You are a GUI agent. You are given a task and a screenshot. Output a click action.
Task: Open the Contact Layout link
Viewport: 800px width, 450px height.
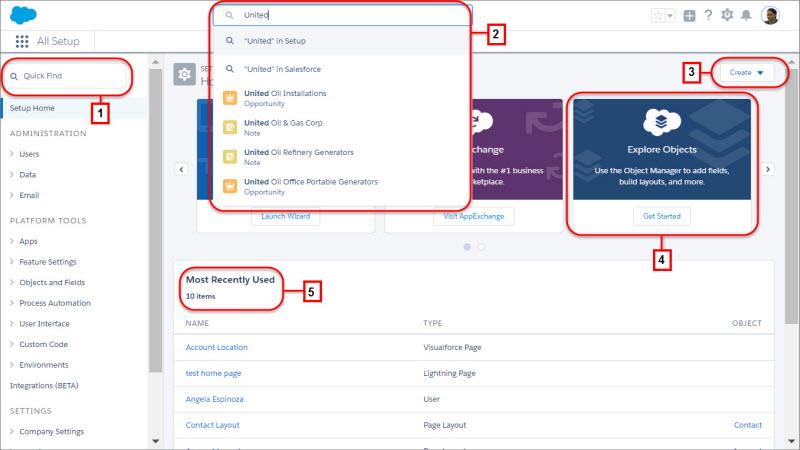212,425
